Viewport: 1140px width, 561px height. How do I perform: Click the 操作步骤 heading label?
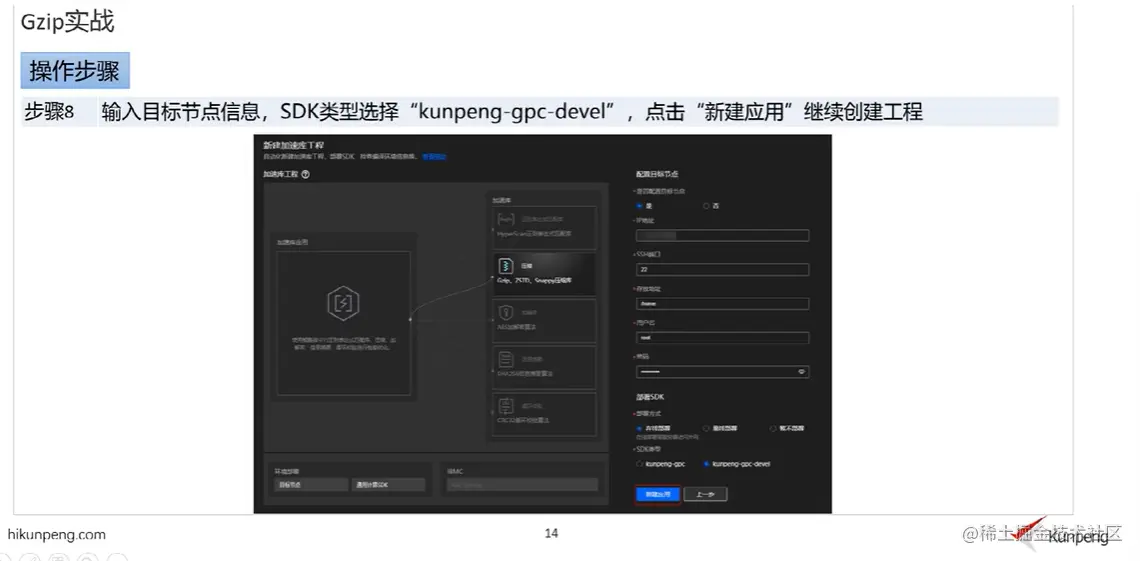75,71
